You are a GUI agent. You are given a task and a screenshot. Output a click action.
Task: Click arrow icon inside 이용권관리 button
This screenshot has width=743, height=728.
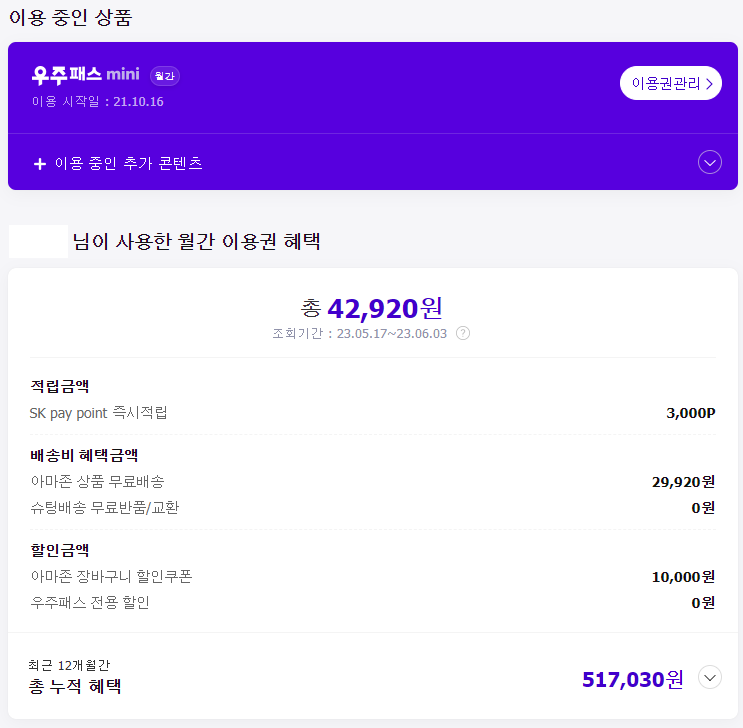click(709, 84)
